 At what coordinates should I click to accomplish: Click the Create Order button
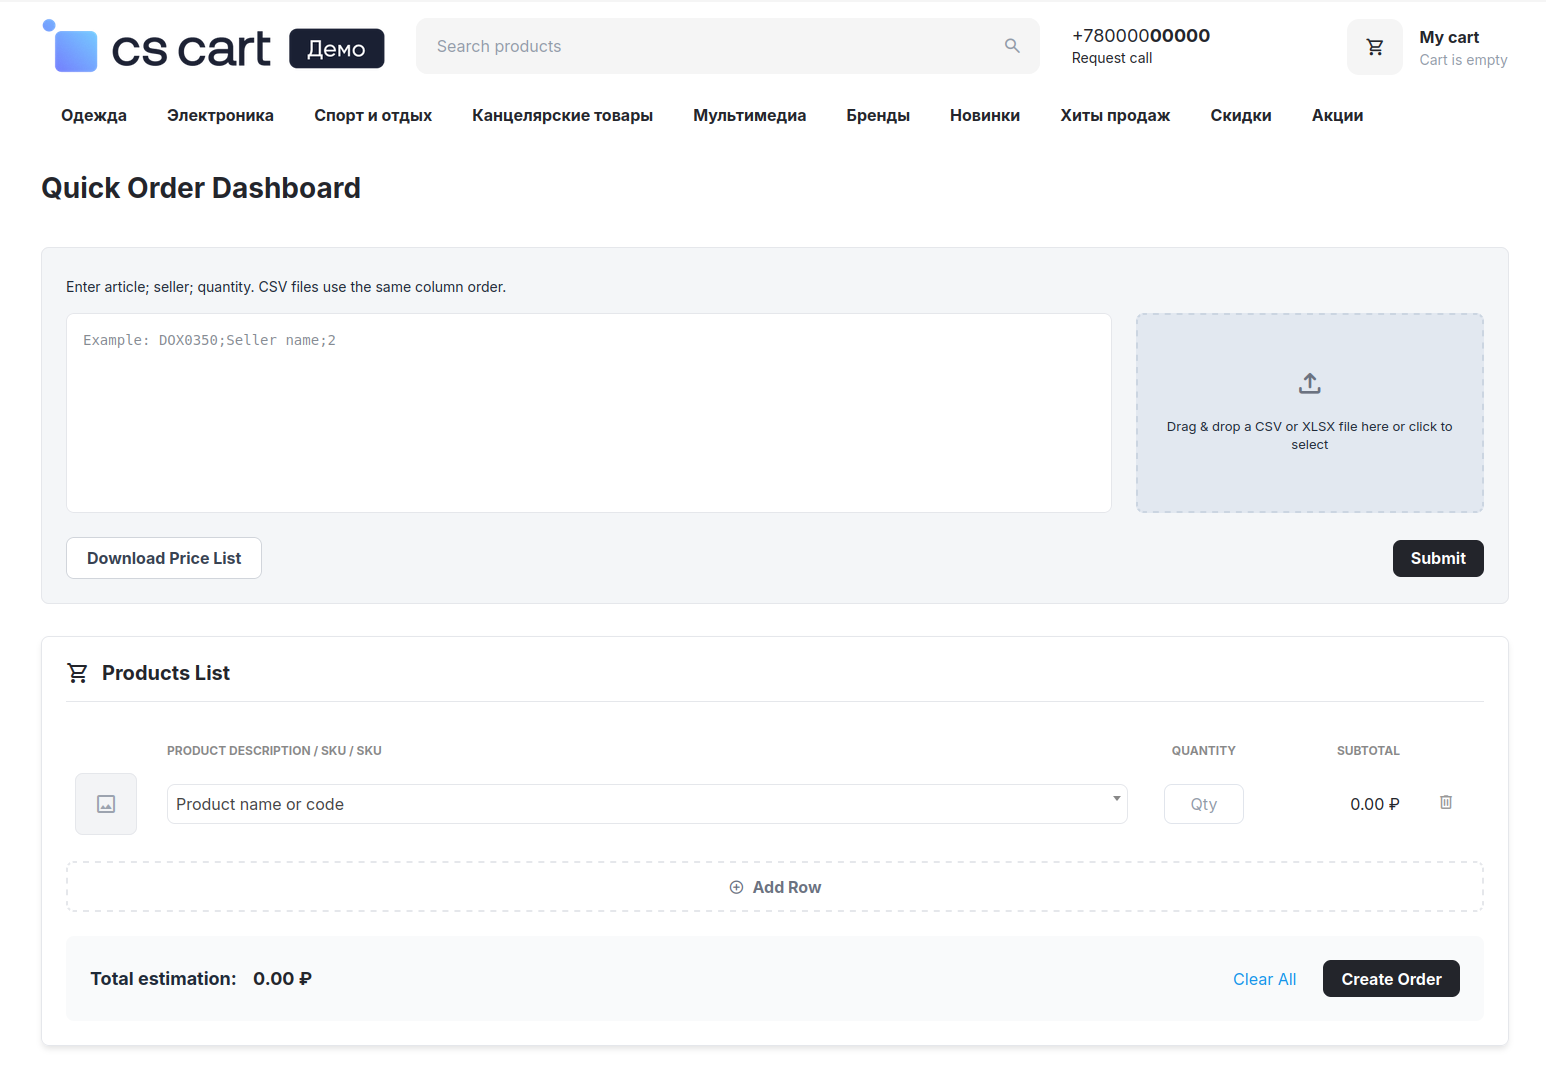pos(1391,979)
